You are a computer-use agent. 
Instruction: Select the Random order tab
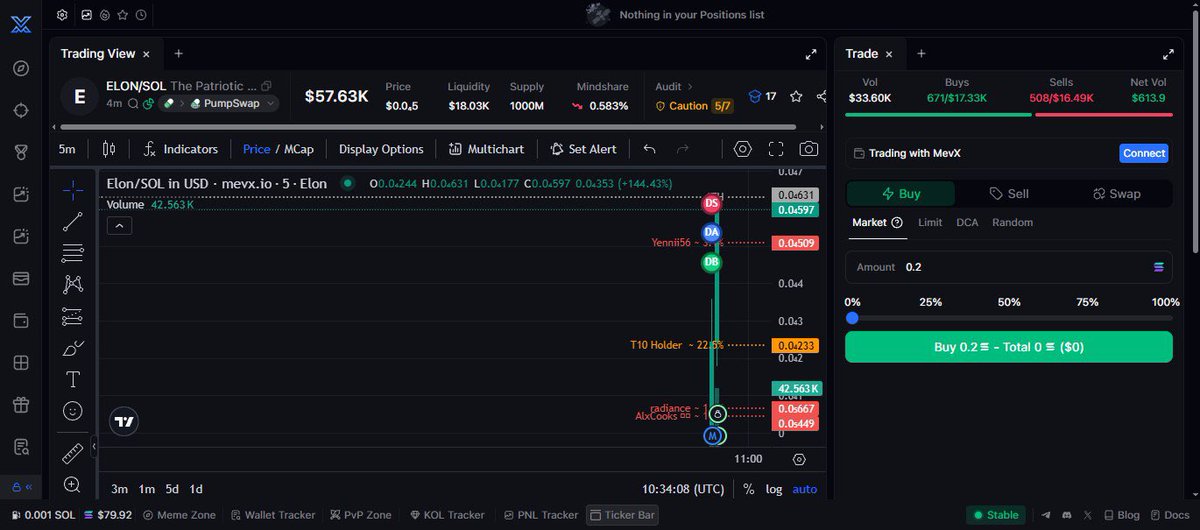pyautogui.click(x=1012, y=222)
